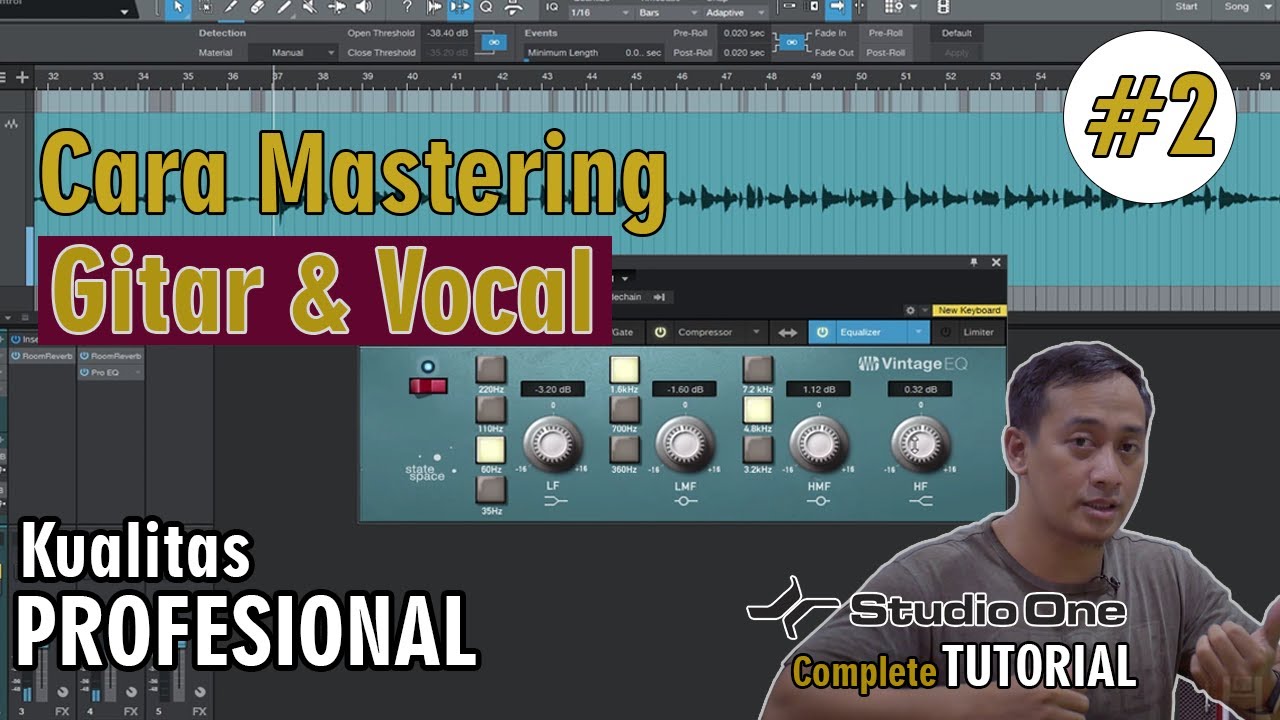Toggle the highlighted Snap icon in toolbar
Image resolution: width=1280 pixels, height=720 pixels.
(x=460, y=8)
